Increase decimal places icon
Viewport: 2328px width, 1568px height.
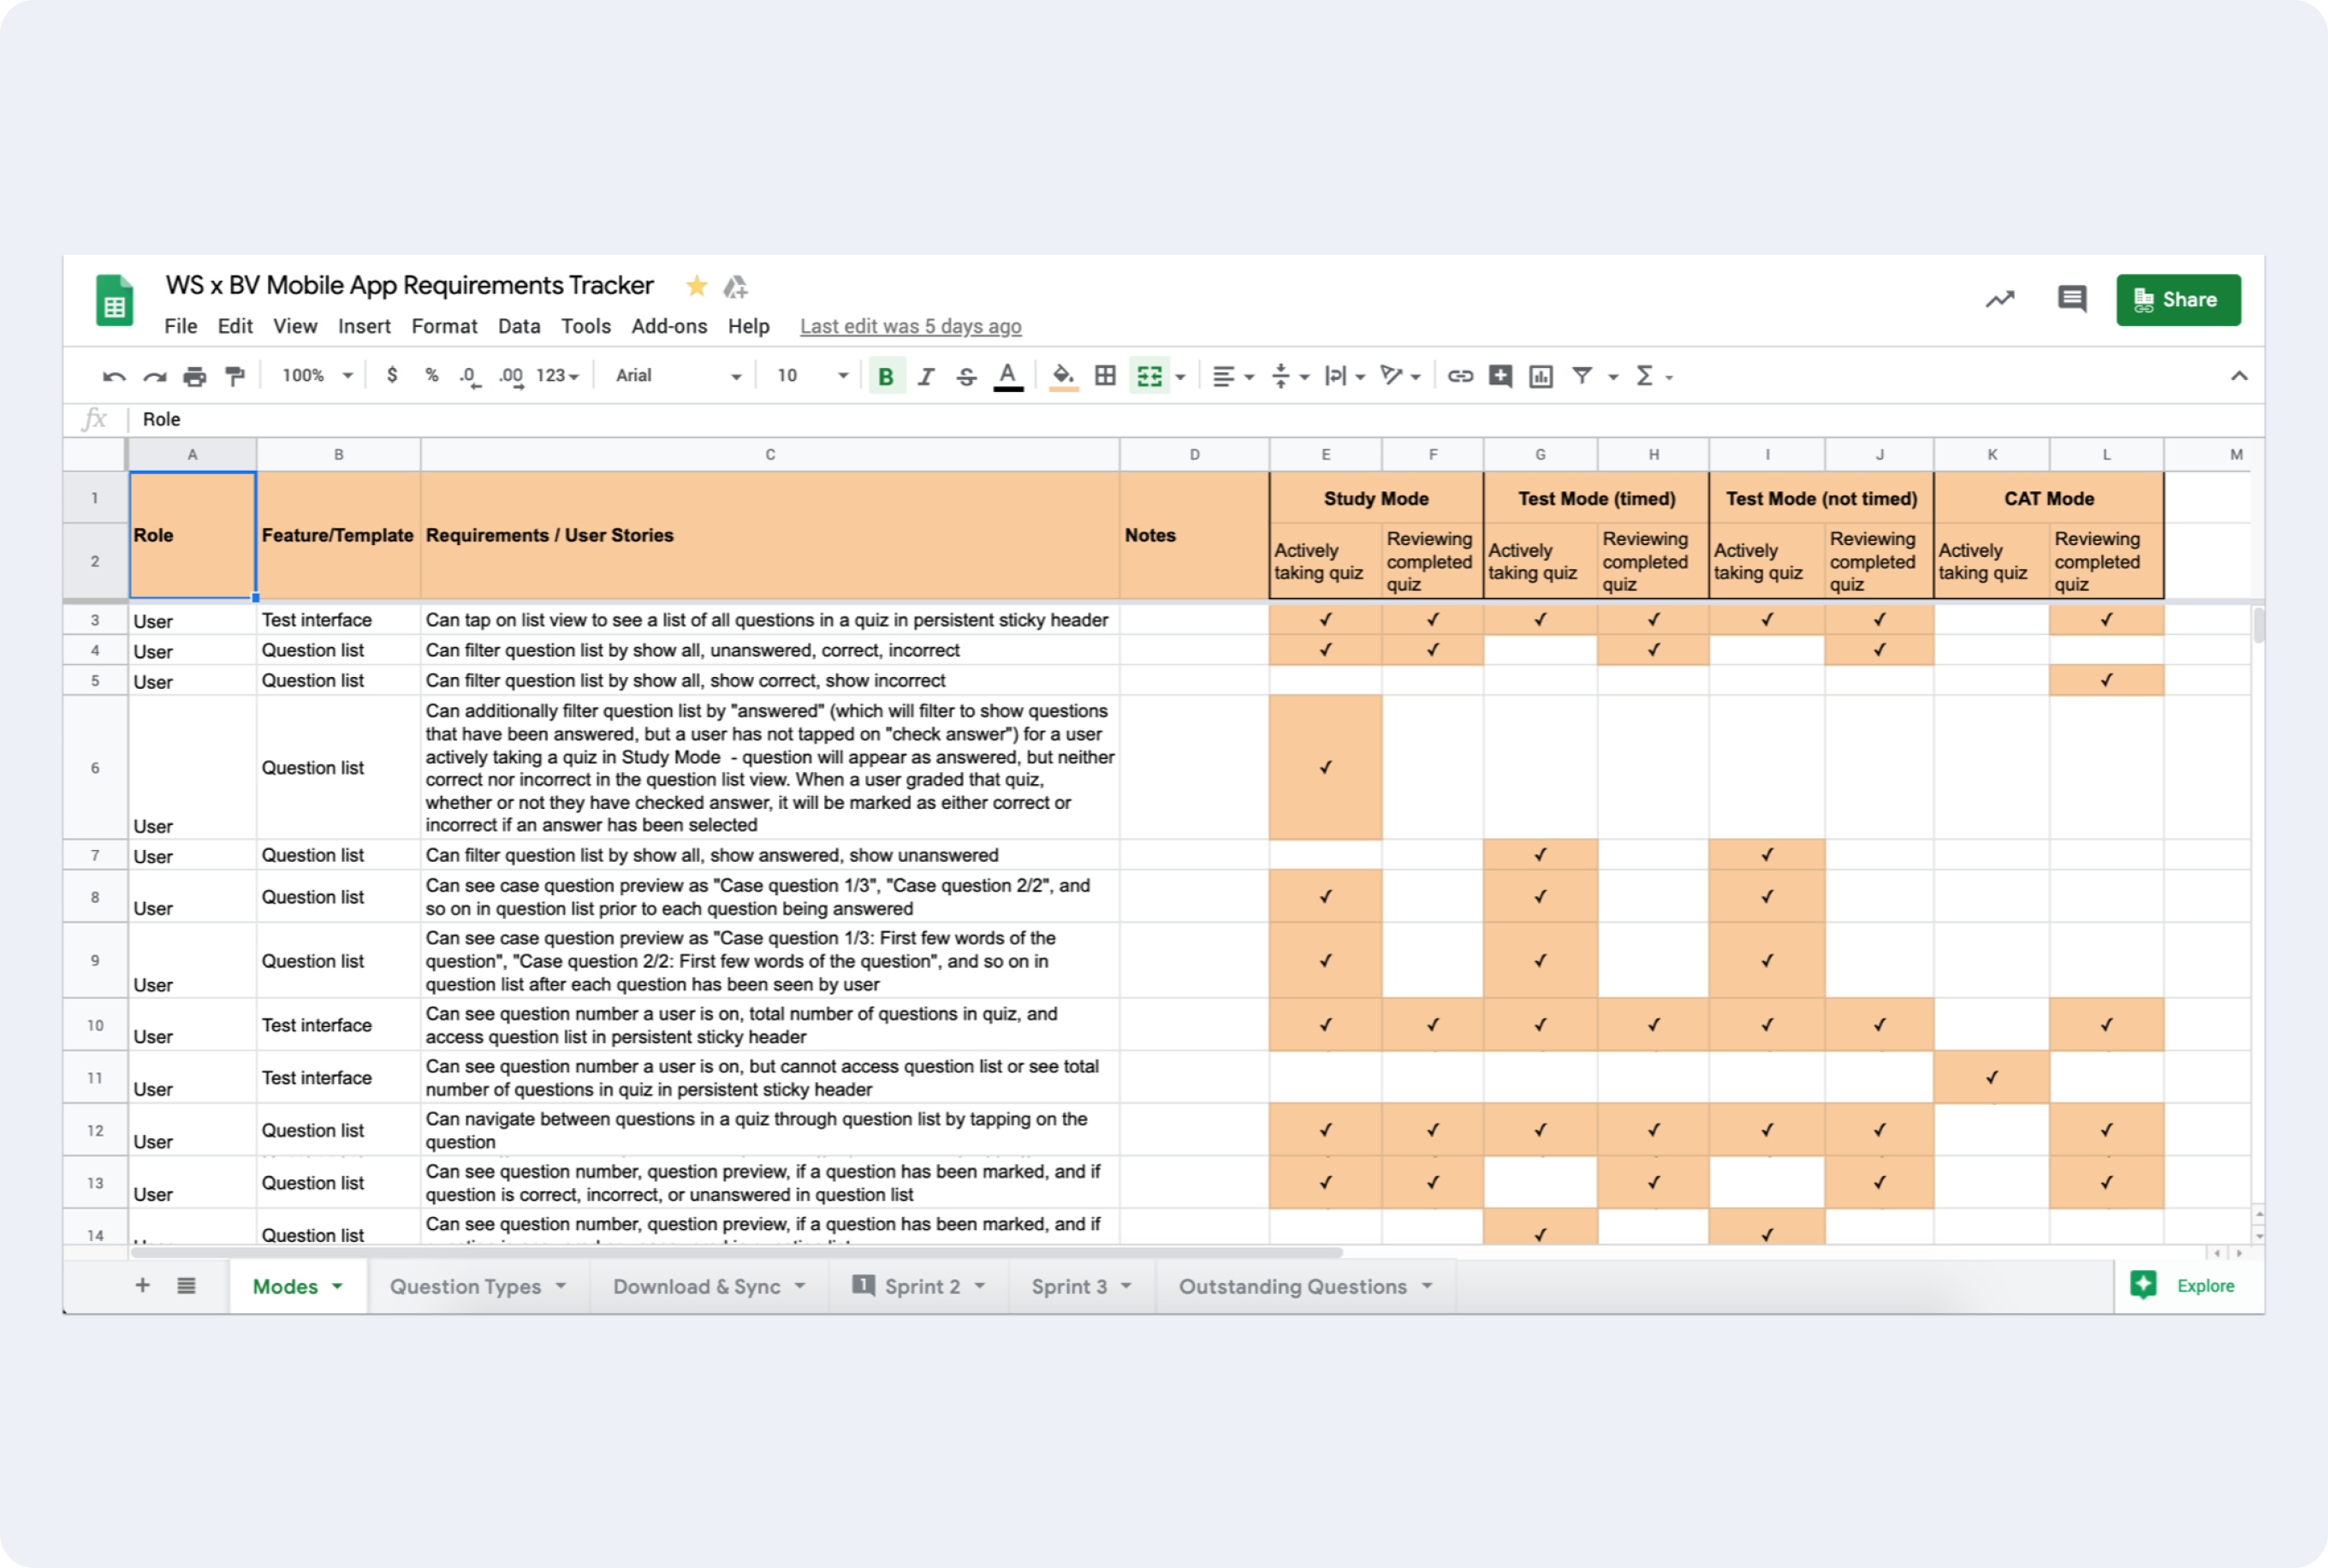511,376
